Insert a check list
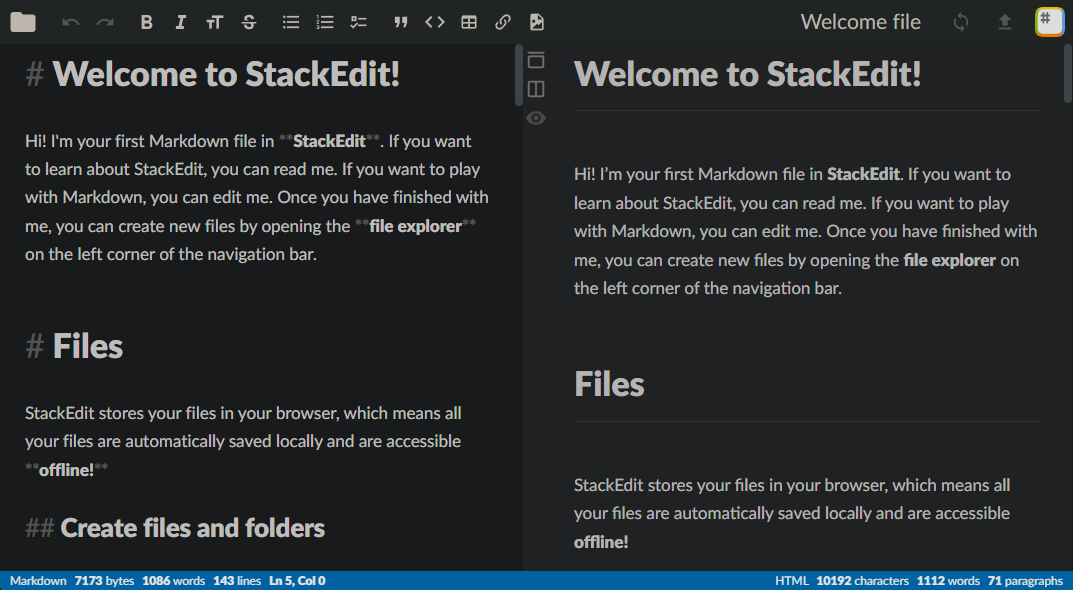This screenshot has height=590, width=1073. (x=359, y=22)
